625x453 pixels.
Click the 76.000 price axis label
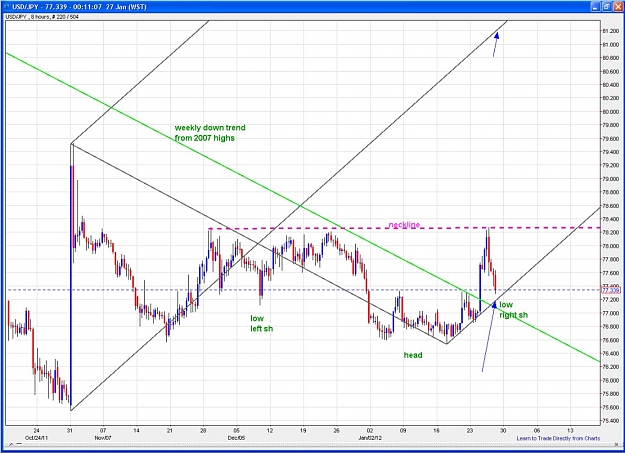pyautogui.click(x=611, y=380)
